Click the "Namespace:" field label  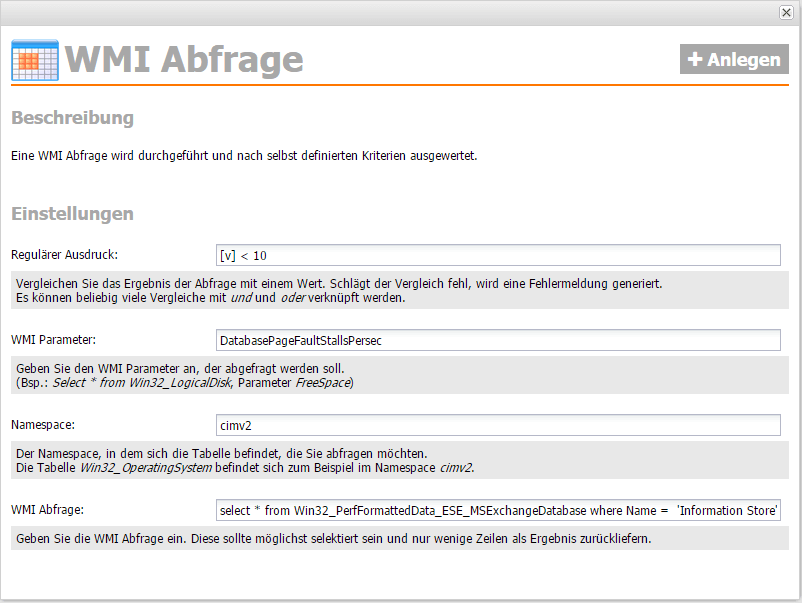43,426
